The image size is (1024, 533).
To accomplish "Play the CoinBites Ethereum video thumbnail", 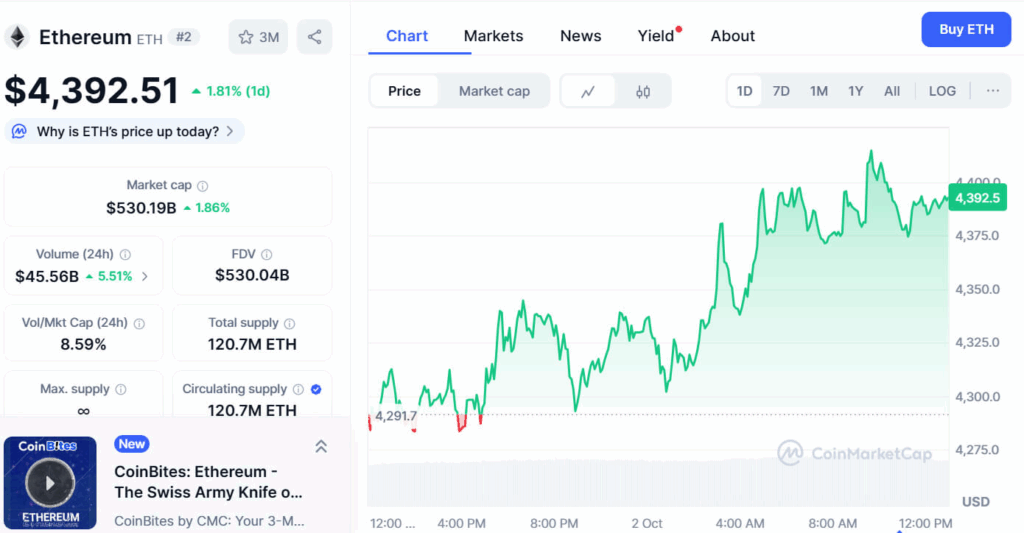I will (x=50, y=483).
